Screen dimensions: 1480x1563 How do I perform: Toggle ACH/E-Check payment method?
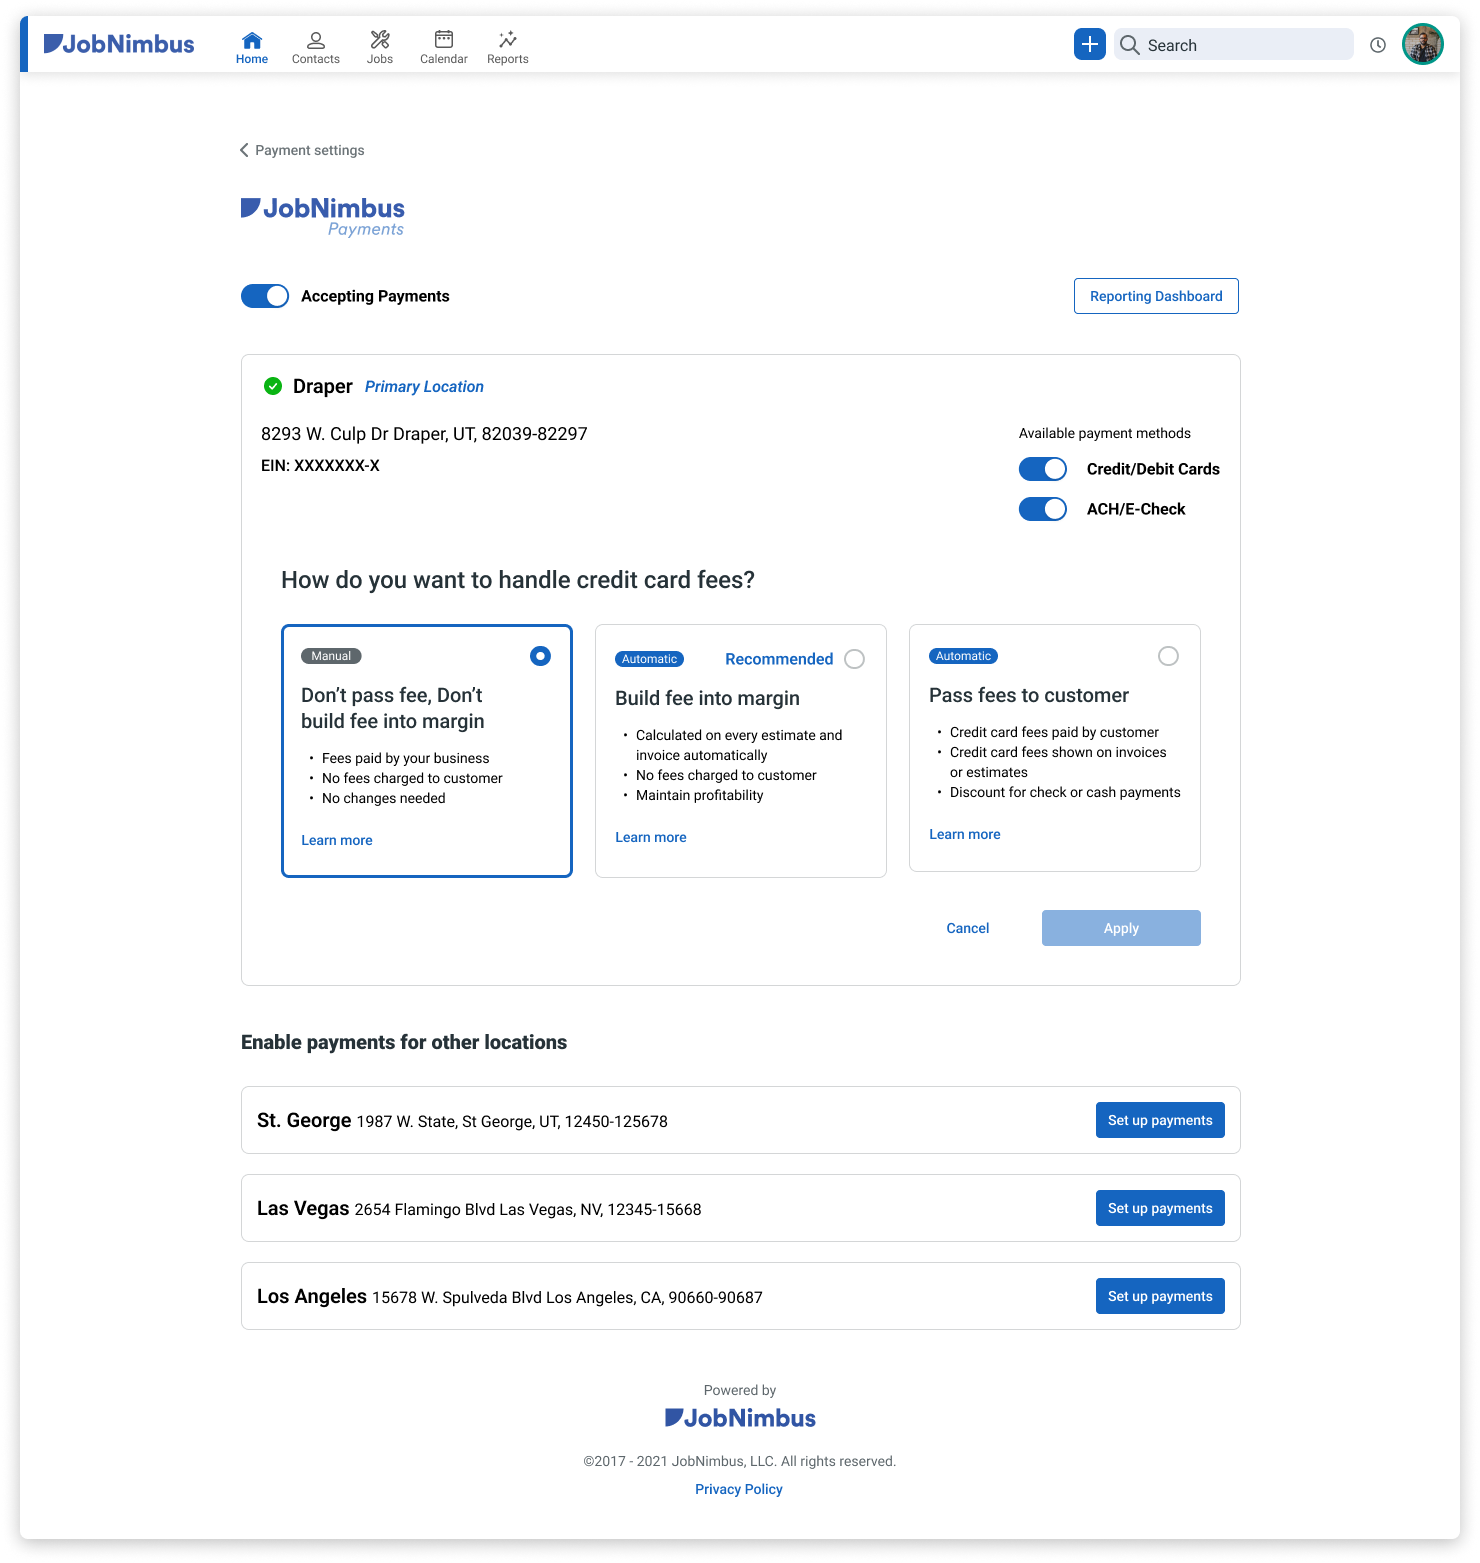(1043, 509)
